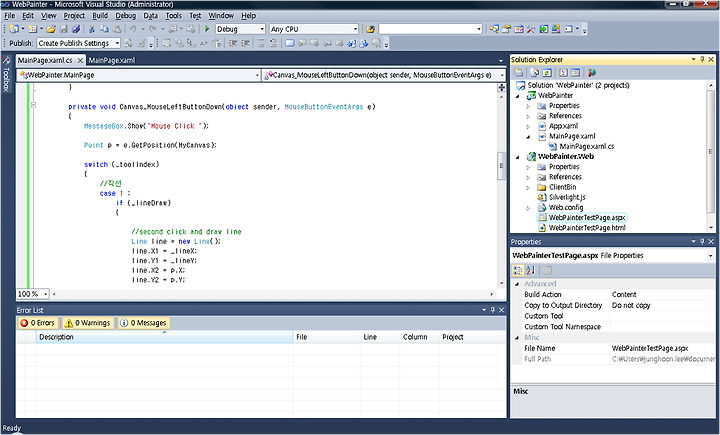Click the Copy Web Site globe icon
This screenshot has height=435, width=720.
point(591,73)
